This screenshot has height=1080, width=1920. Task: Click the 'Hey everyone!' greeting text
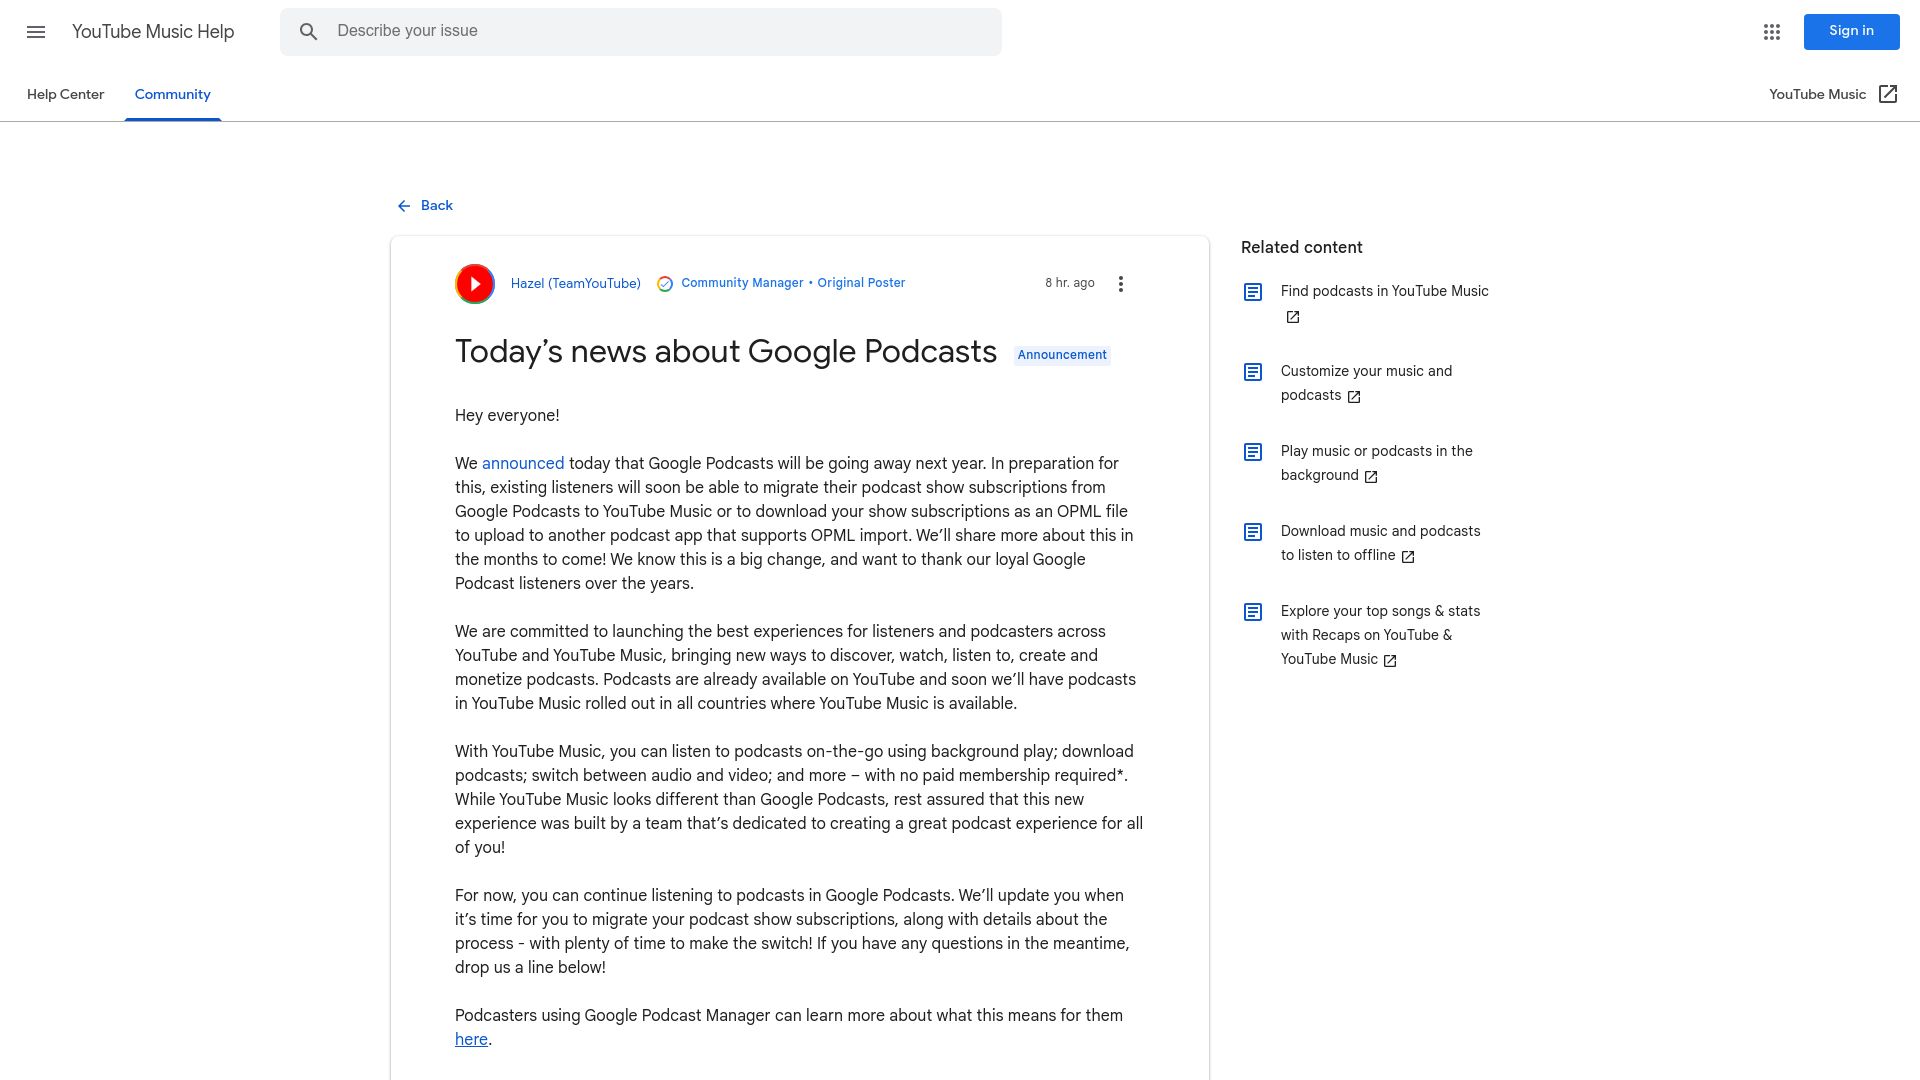click(507, 416)
